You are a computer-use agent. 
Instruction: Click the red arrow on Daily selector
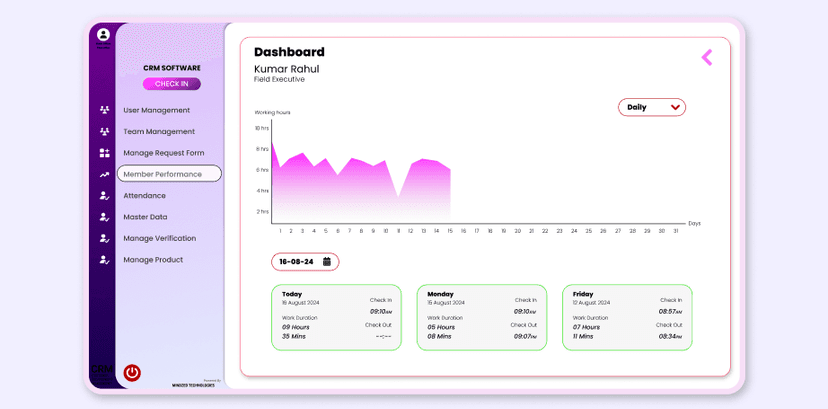(675, 107)
